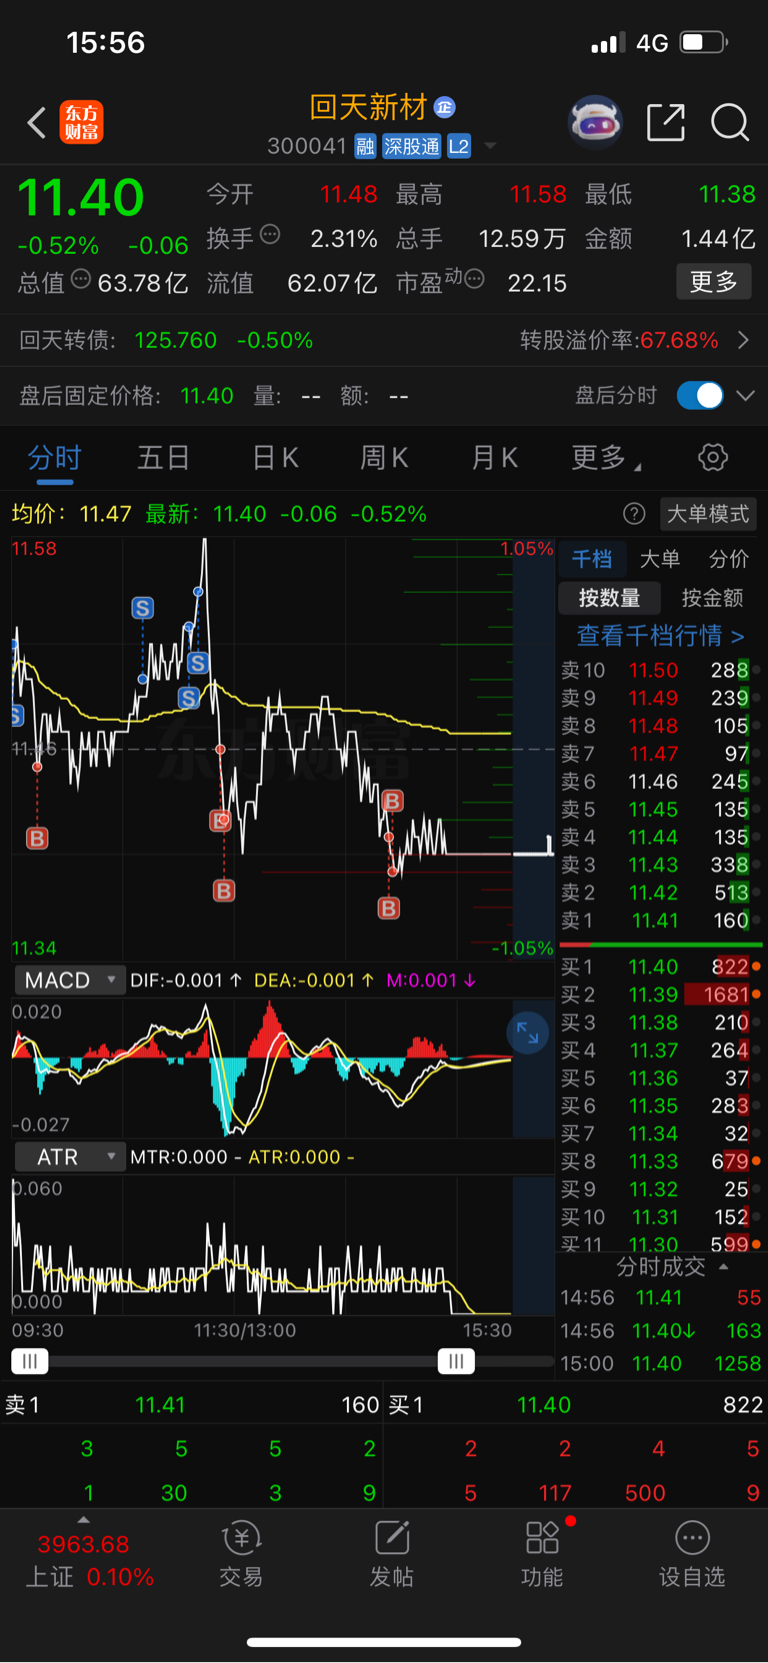Expand stock code dropdown arrow
The height and width of the screenshot is (1663, 768).
490,147
